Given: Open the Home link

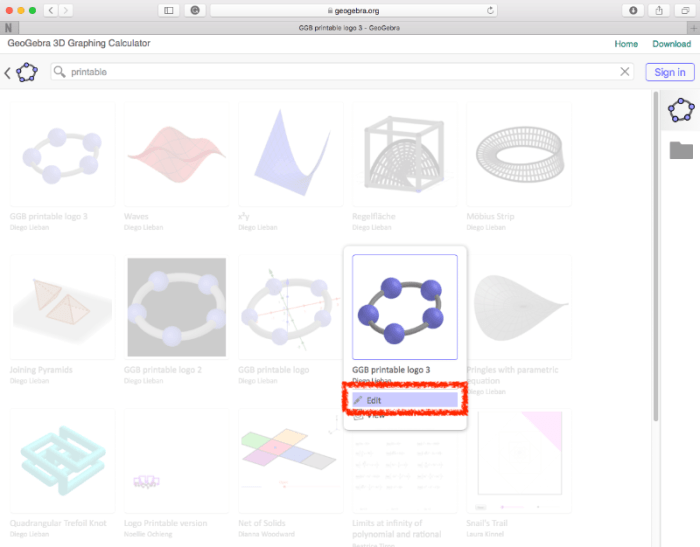Looking at the screenshot, I should point(626,44).
